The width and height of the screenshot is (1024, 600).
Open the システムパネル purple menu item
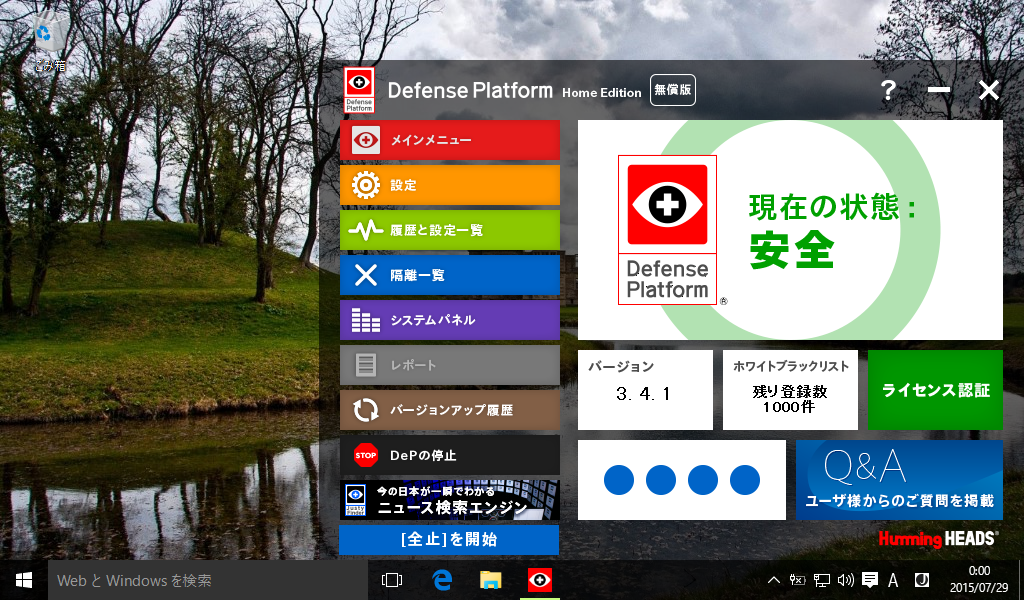point(449,320)
